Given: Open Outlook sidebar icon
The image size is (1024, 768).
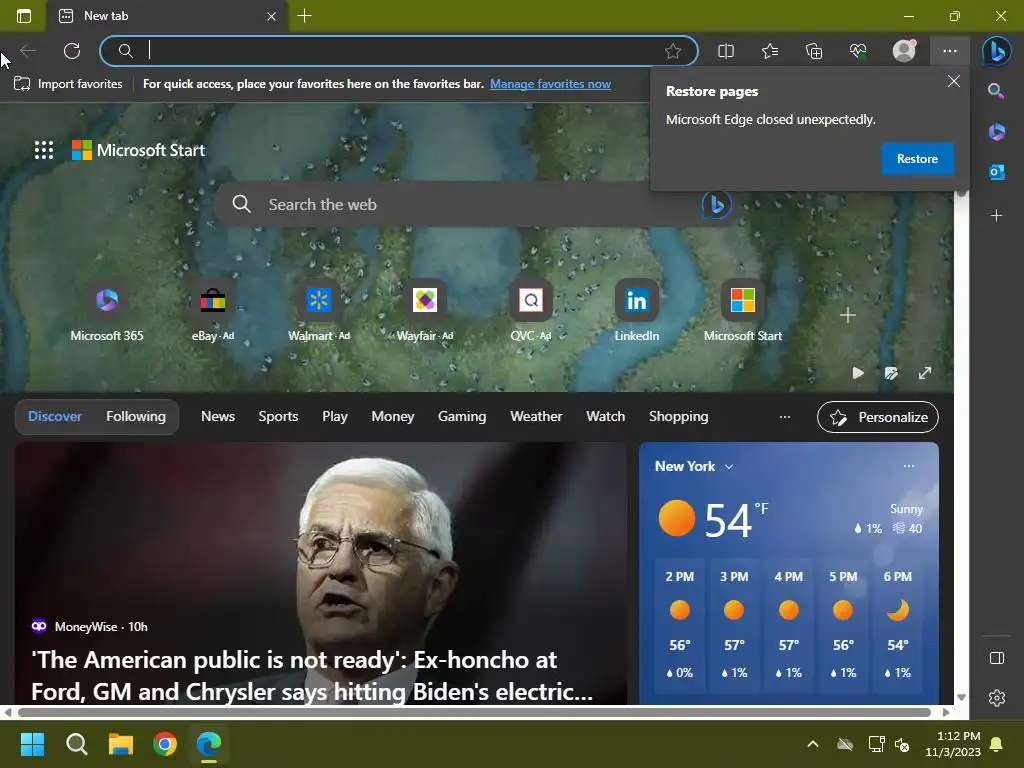Looking at the screenshot, I should tap(997, 172).
